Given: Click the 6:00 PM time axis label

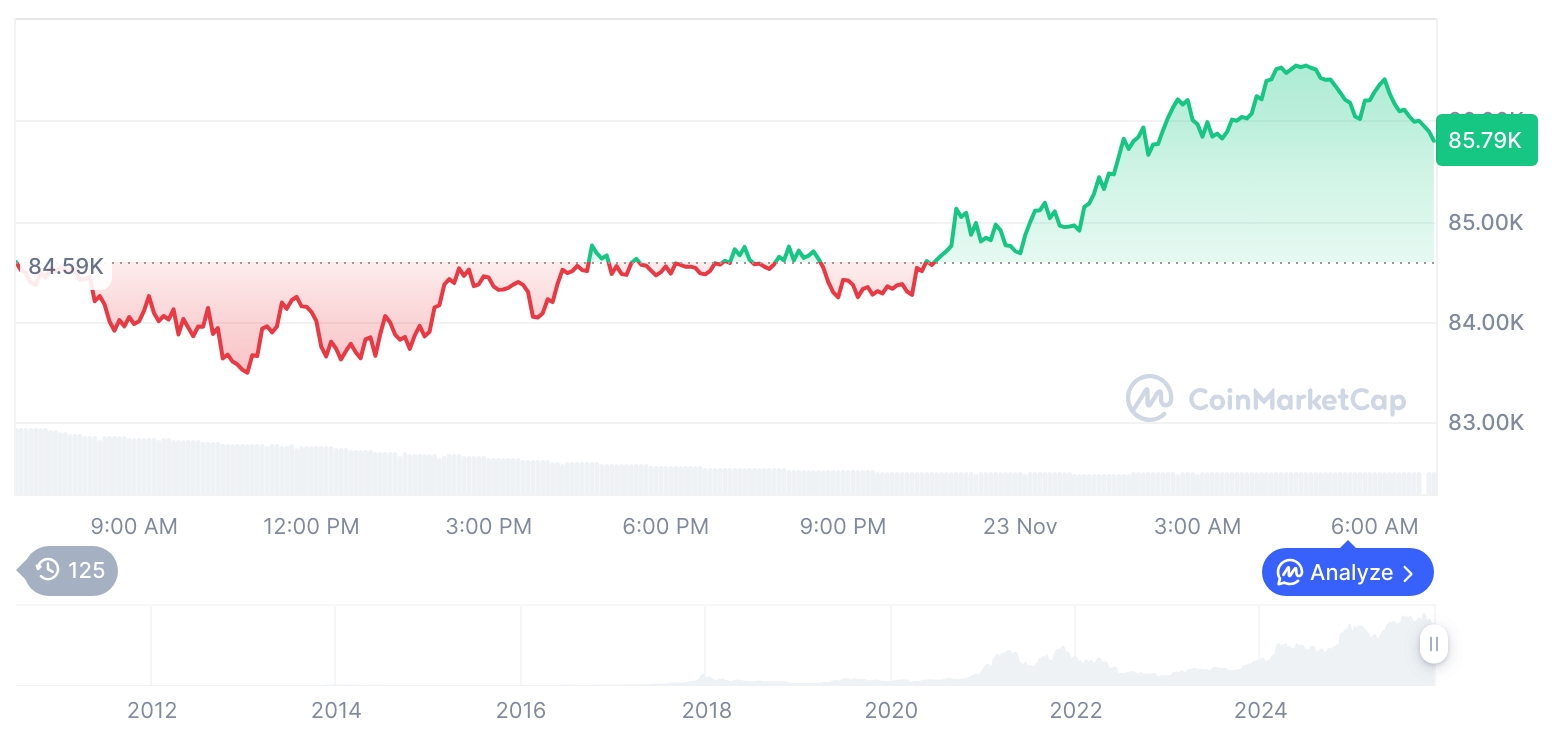Looking at the screenshot, I should [x=665, y=526].
